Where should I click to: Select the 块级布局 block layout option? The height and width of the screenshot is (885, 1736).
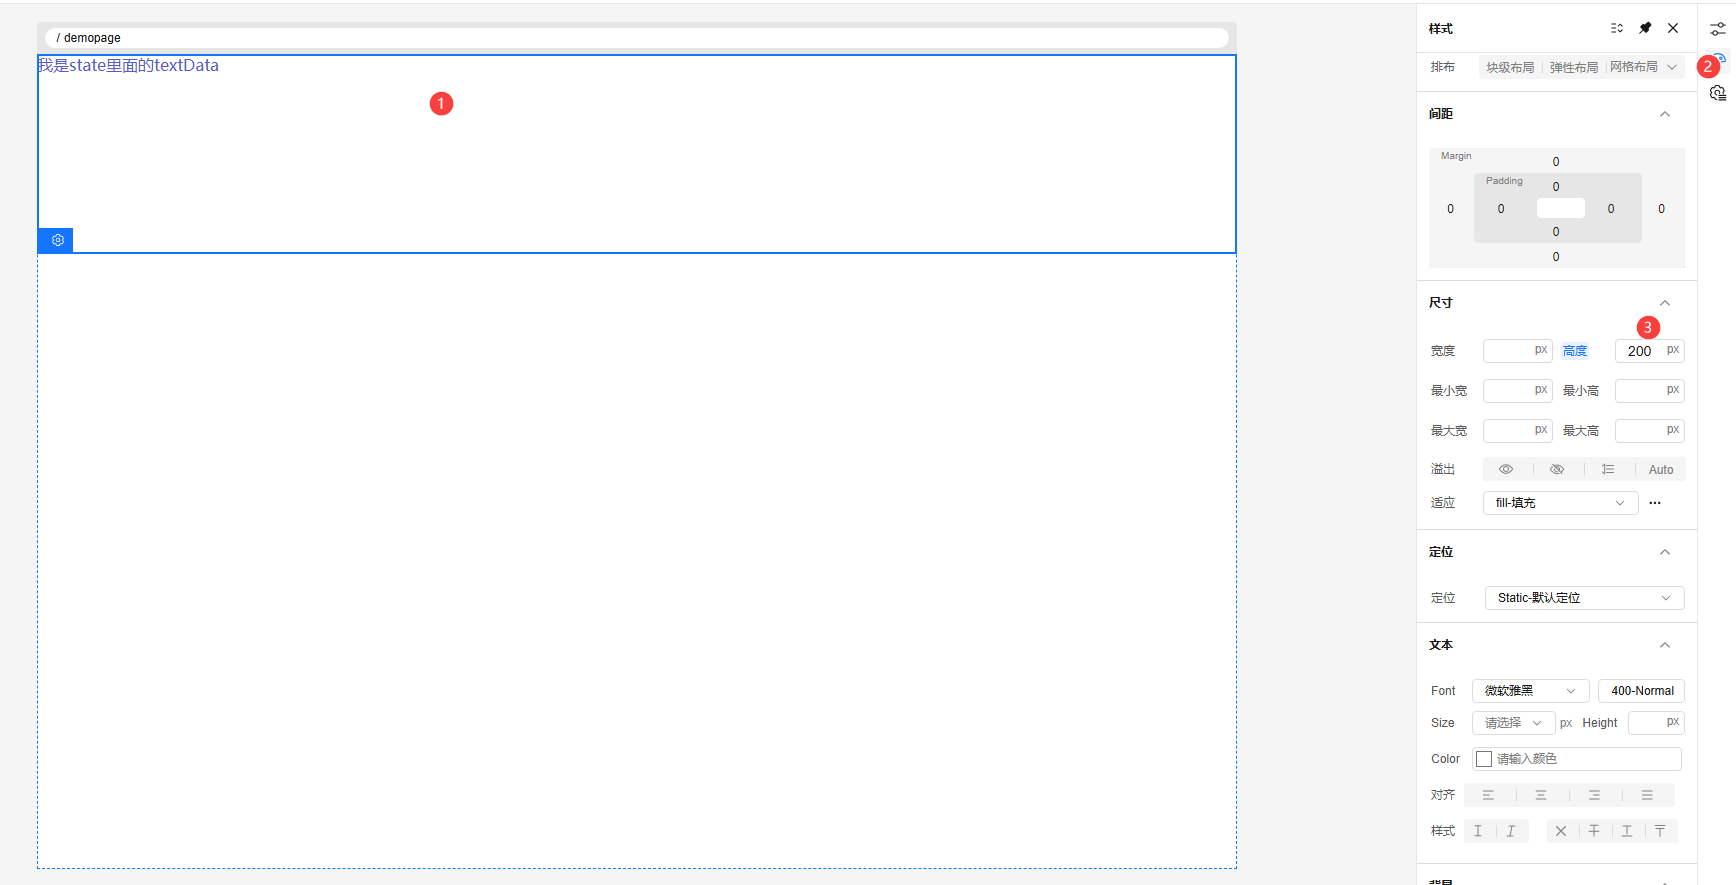(x=1510, y=67)
